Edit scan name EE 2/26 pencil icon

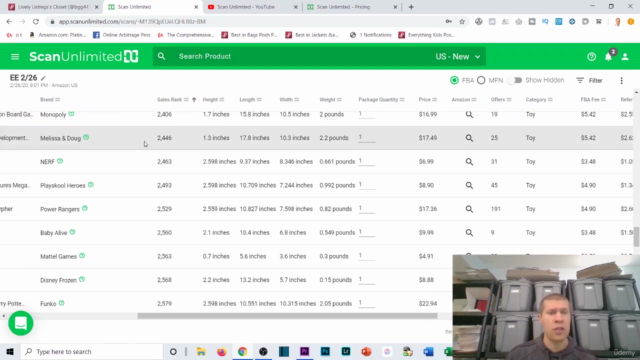tap(43, 78)
